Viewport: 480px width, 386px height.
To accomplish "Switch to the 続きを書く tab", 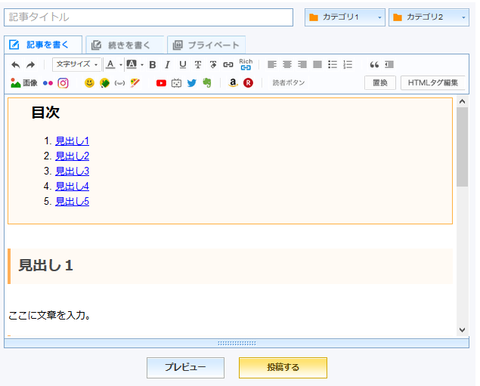I will pos(125,45).
